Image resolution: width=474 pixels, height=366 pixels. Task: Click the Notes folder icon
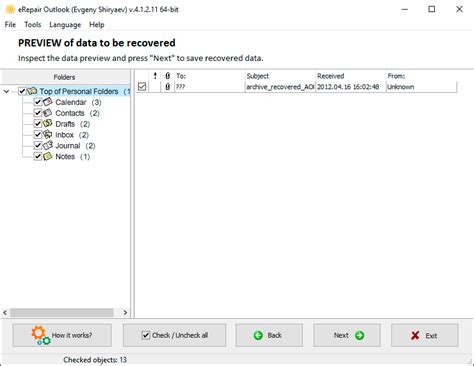click(x=48, y=156)
